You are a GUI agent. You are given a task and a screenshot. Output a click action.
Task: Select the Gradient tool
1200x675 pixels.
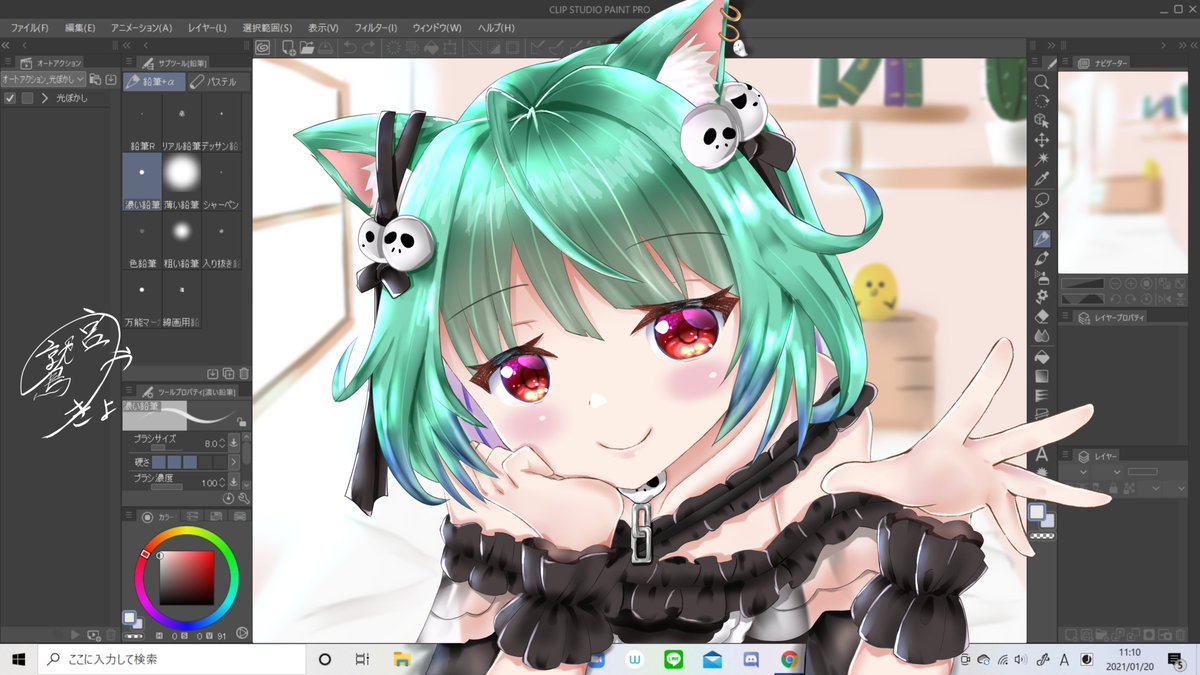coord(1041,376)
